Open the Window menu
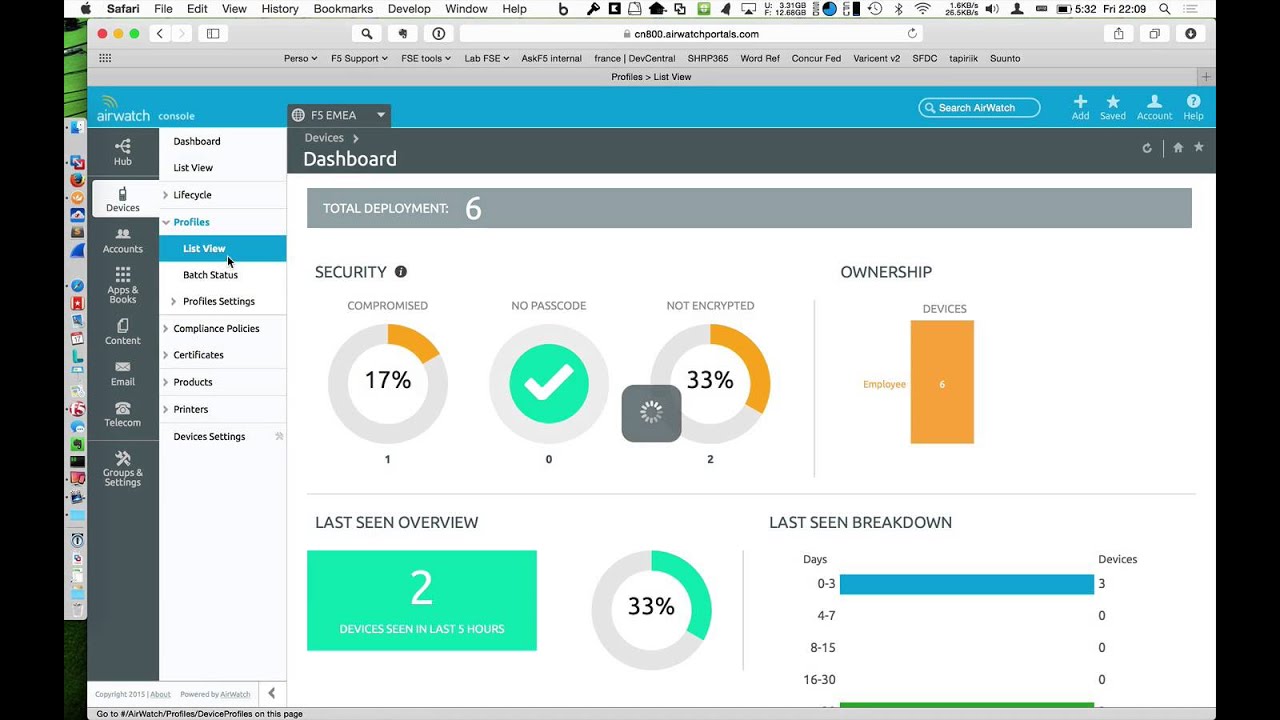1280x720 pixels. tap(466, 9)
